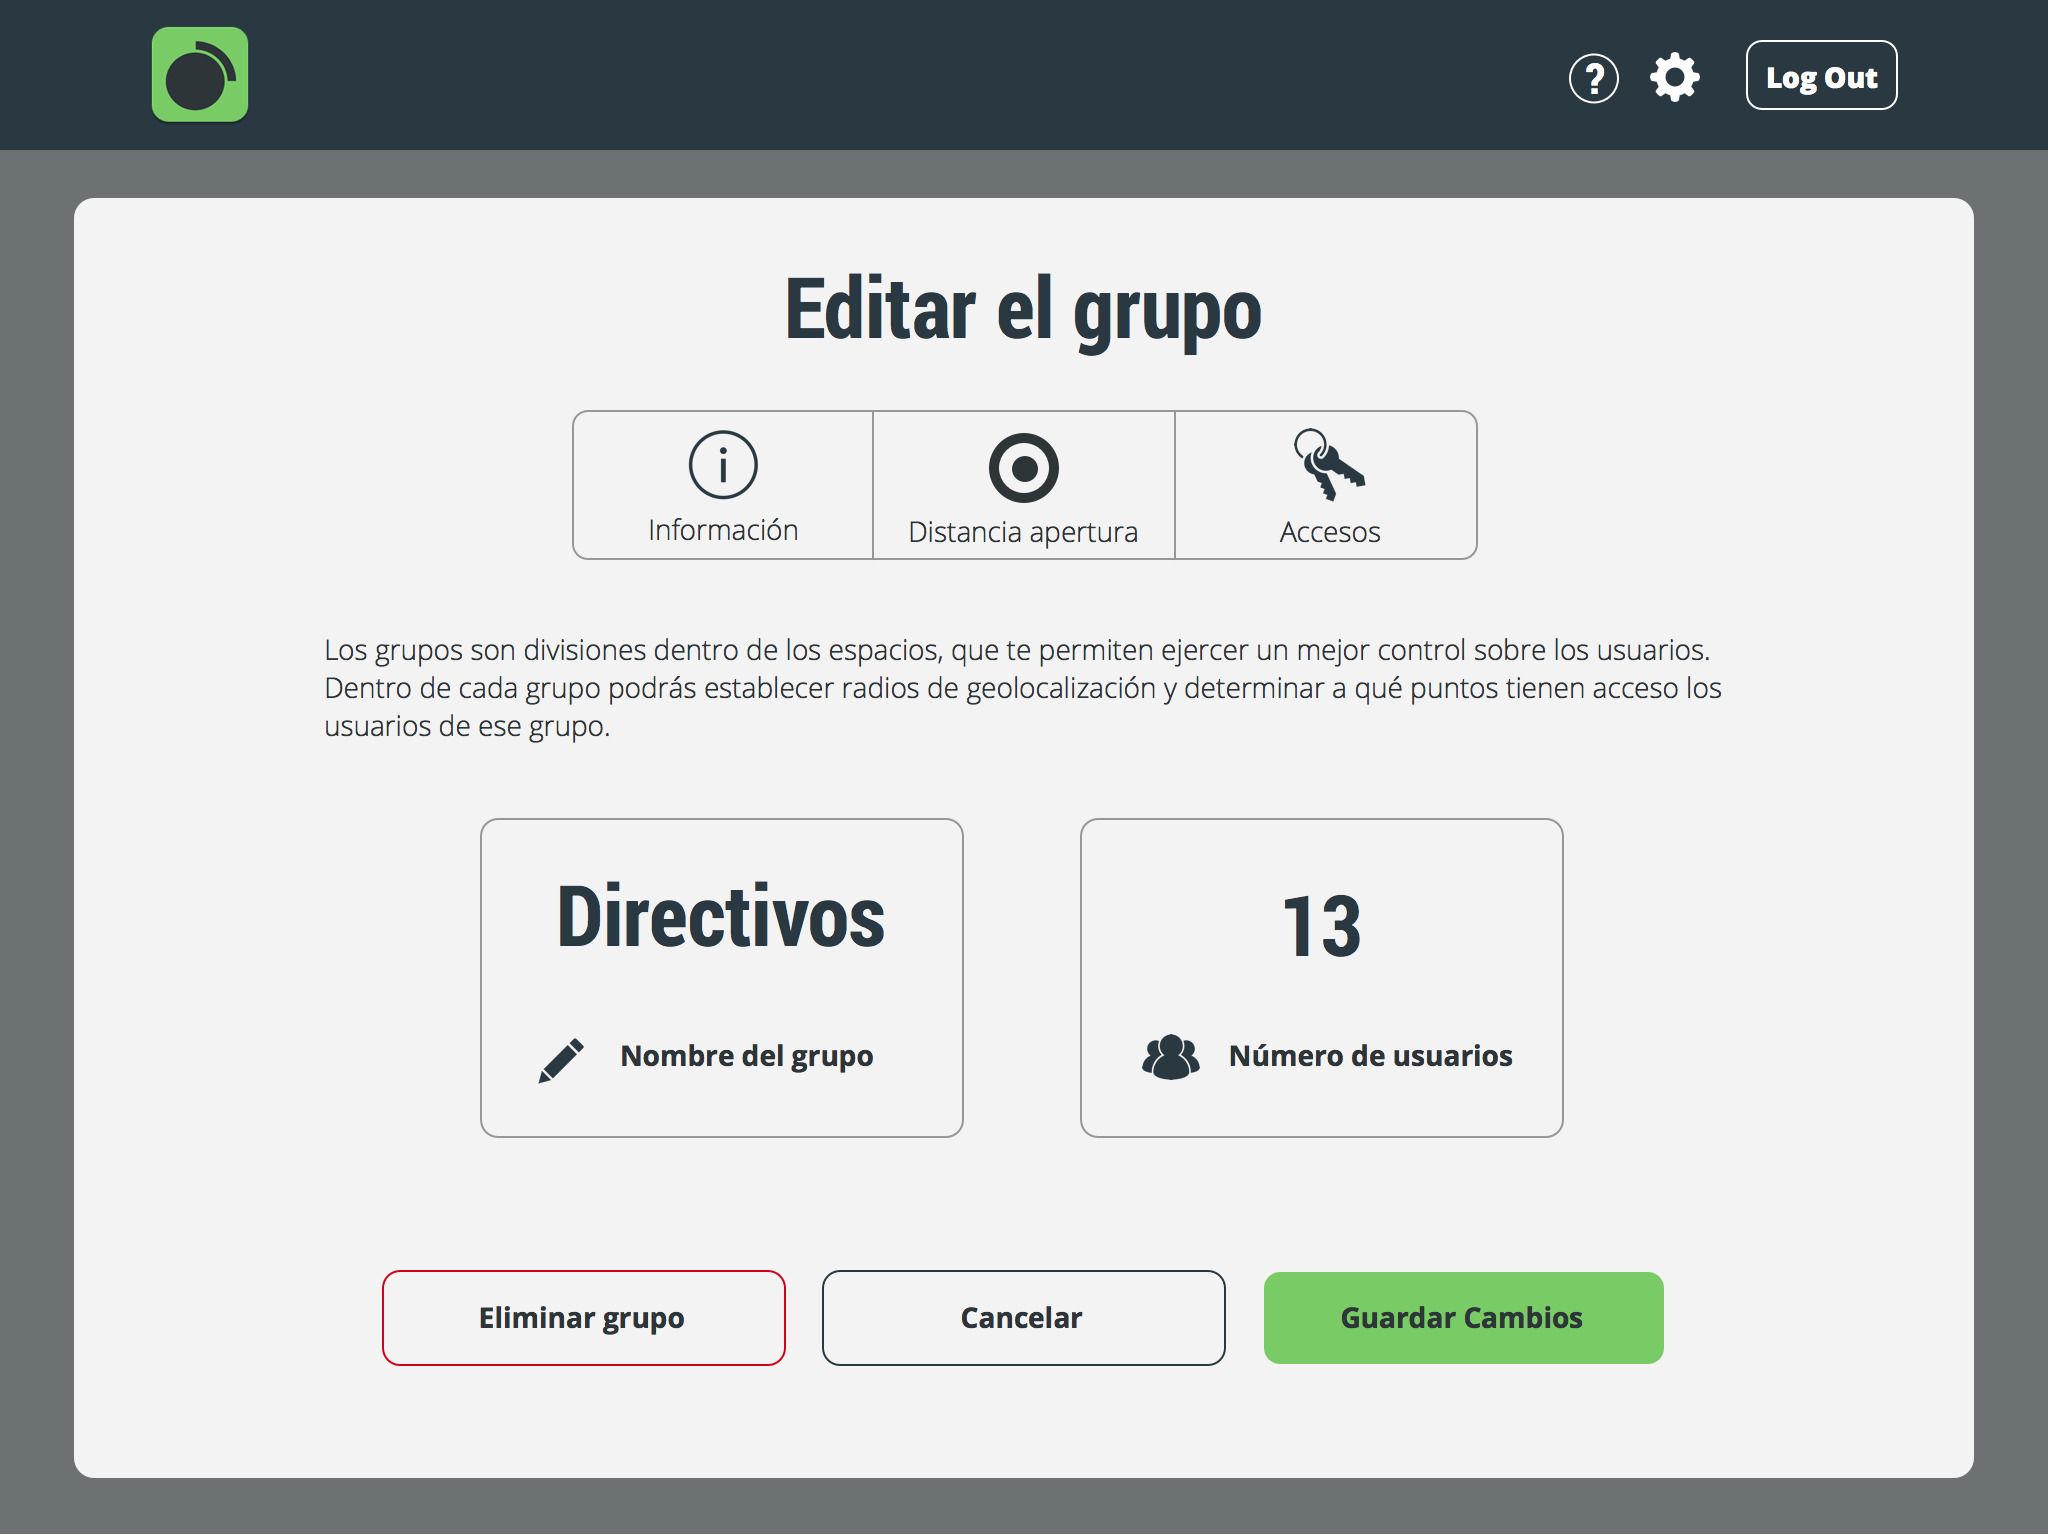Click the Nombre del grupo label
This screenshot has width=2048, height=1536.
(x=746, y=1056)
